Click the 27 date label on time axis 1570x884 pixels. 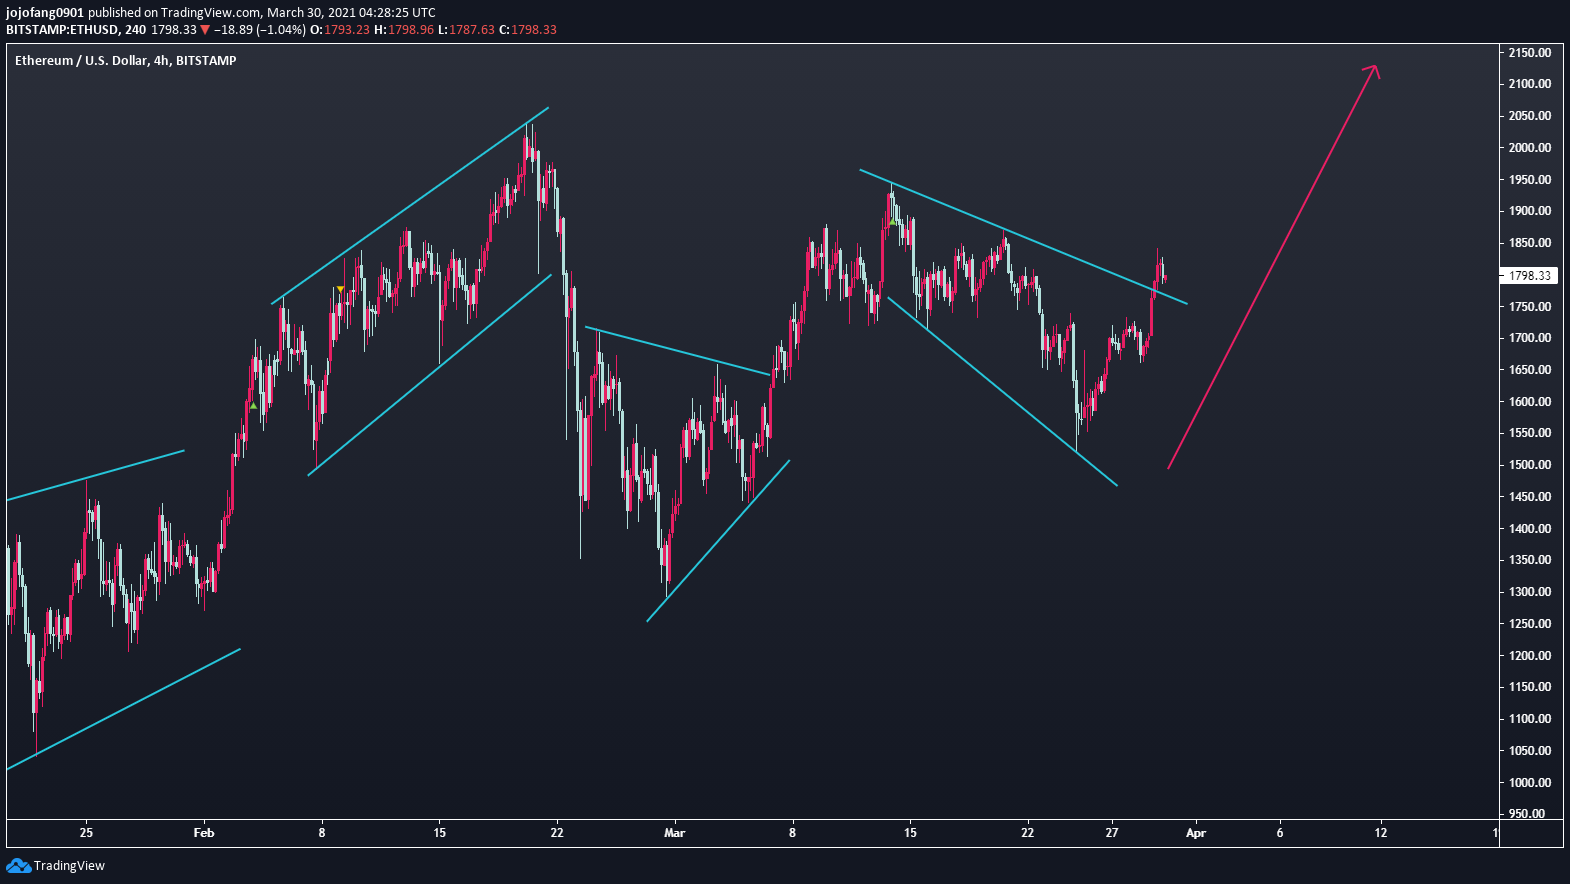pyautogui.click(x=1112, y=833)
